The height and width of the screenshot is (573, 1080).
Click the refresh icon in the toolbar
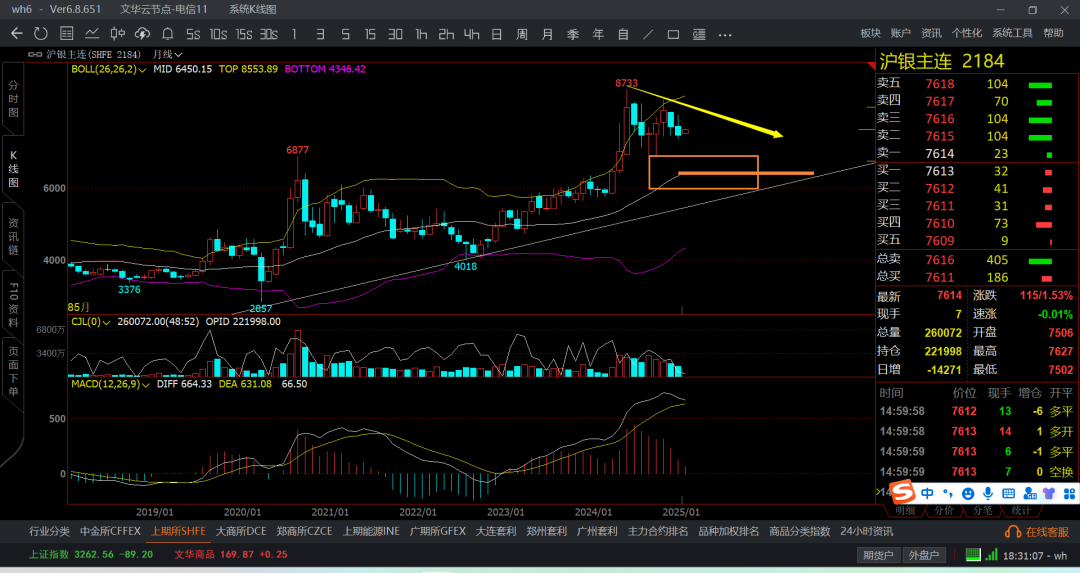coord(41,34)
